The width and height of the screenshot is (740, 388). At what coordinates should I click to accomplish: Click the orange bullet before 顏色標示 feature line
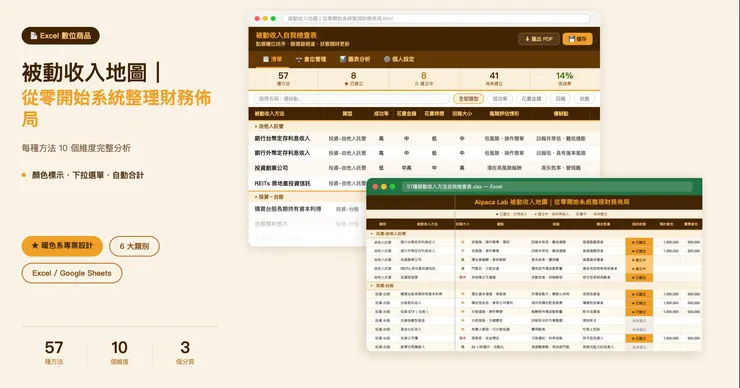point(24,175)
